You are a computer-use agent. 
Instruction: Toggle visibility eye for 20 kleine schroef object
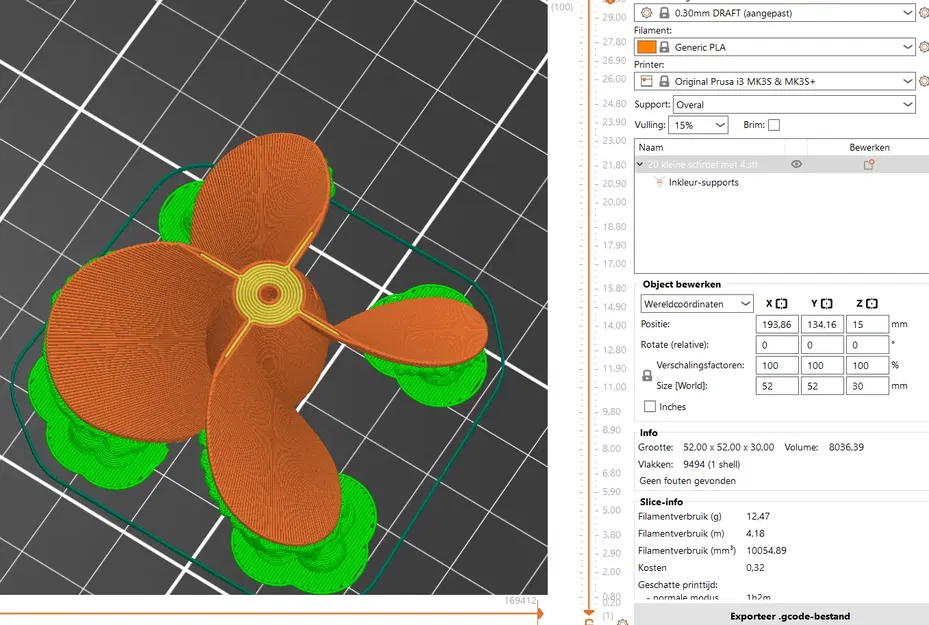click(796, 164)
